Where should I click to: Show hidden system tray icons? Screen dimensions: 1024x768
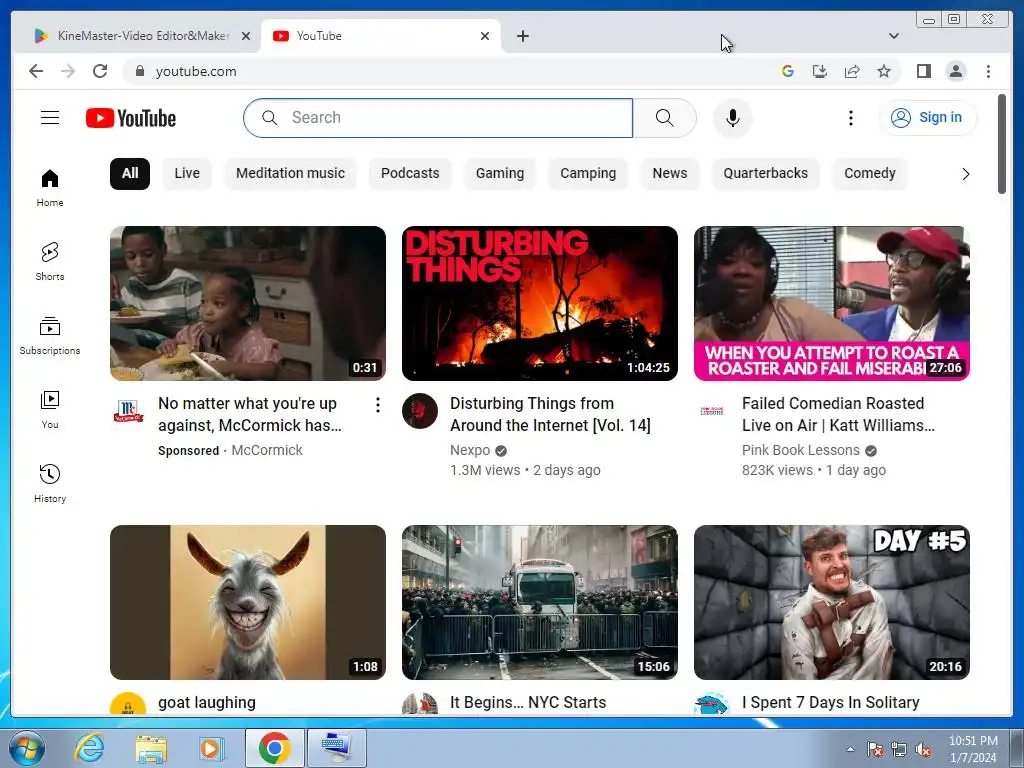[x=850, y=749]
